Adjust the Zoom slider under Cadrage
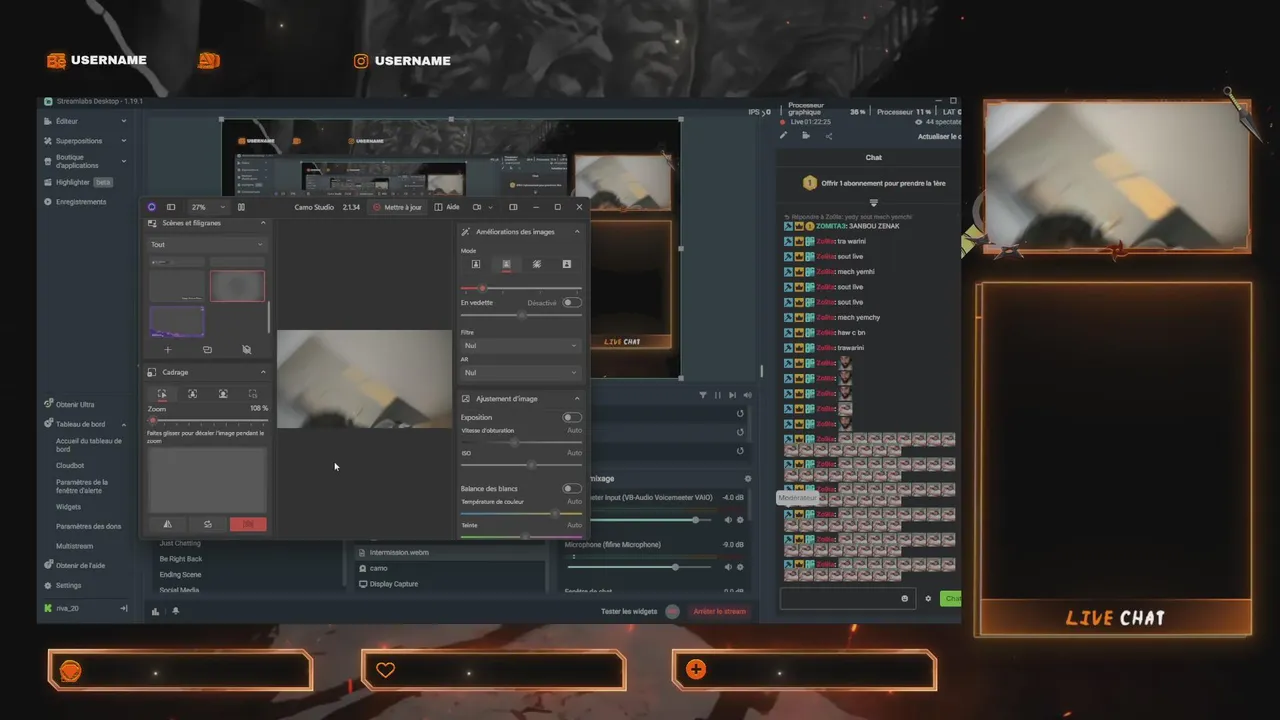The image size is (1280, 720). tap(208, 420)
